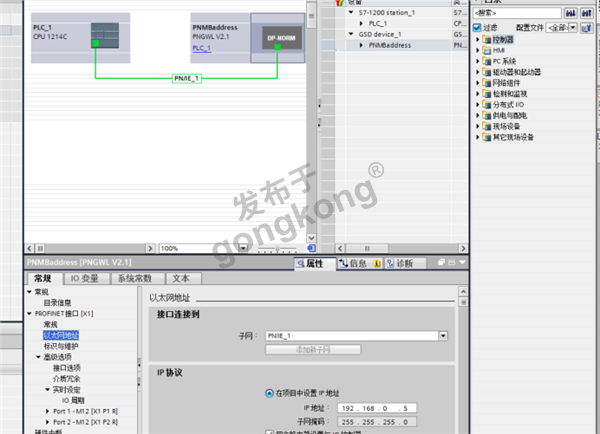Screen dimensions: 600x434
Task: Click the 子网掩码 field 255.255.255.0
Action: coord(377,422)
